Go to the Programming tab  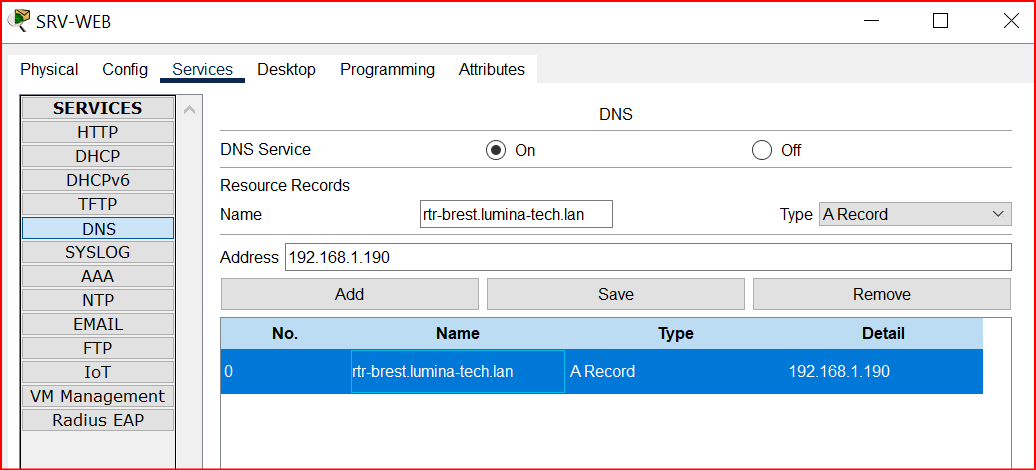387,69
